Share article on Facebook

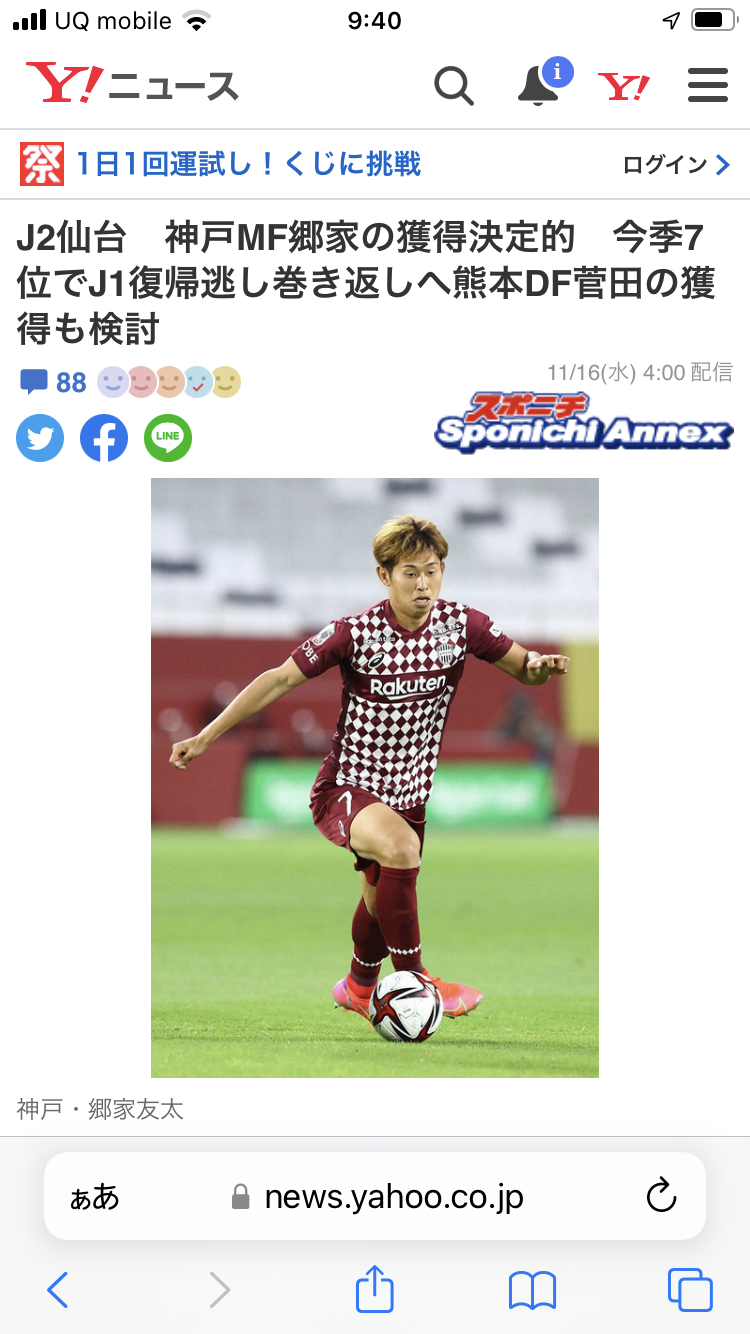[104, 438]
